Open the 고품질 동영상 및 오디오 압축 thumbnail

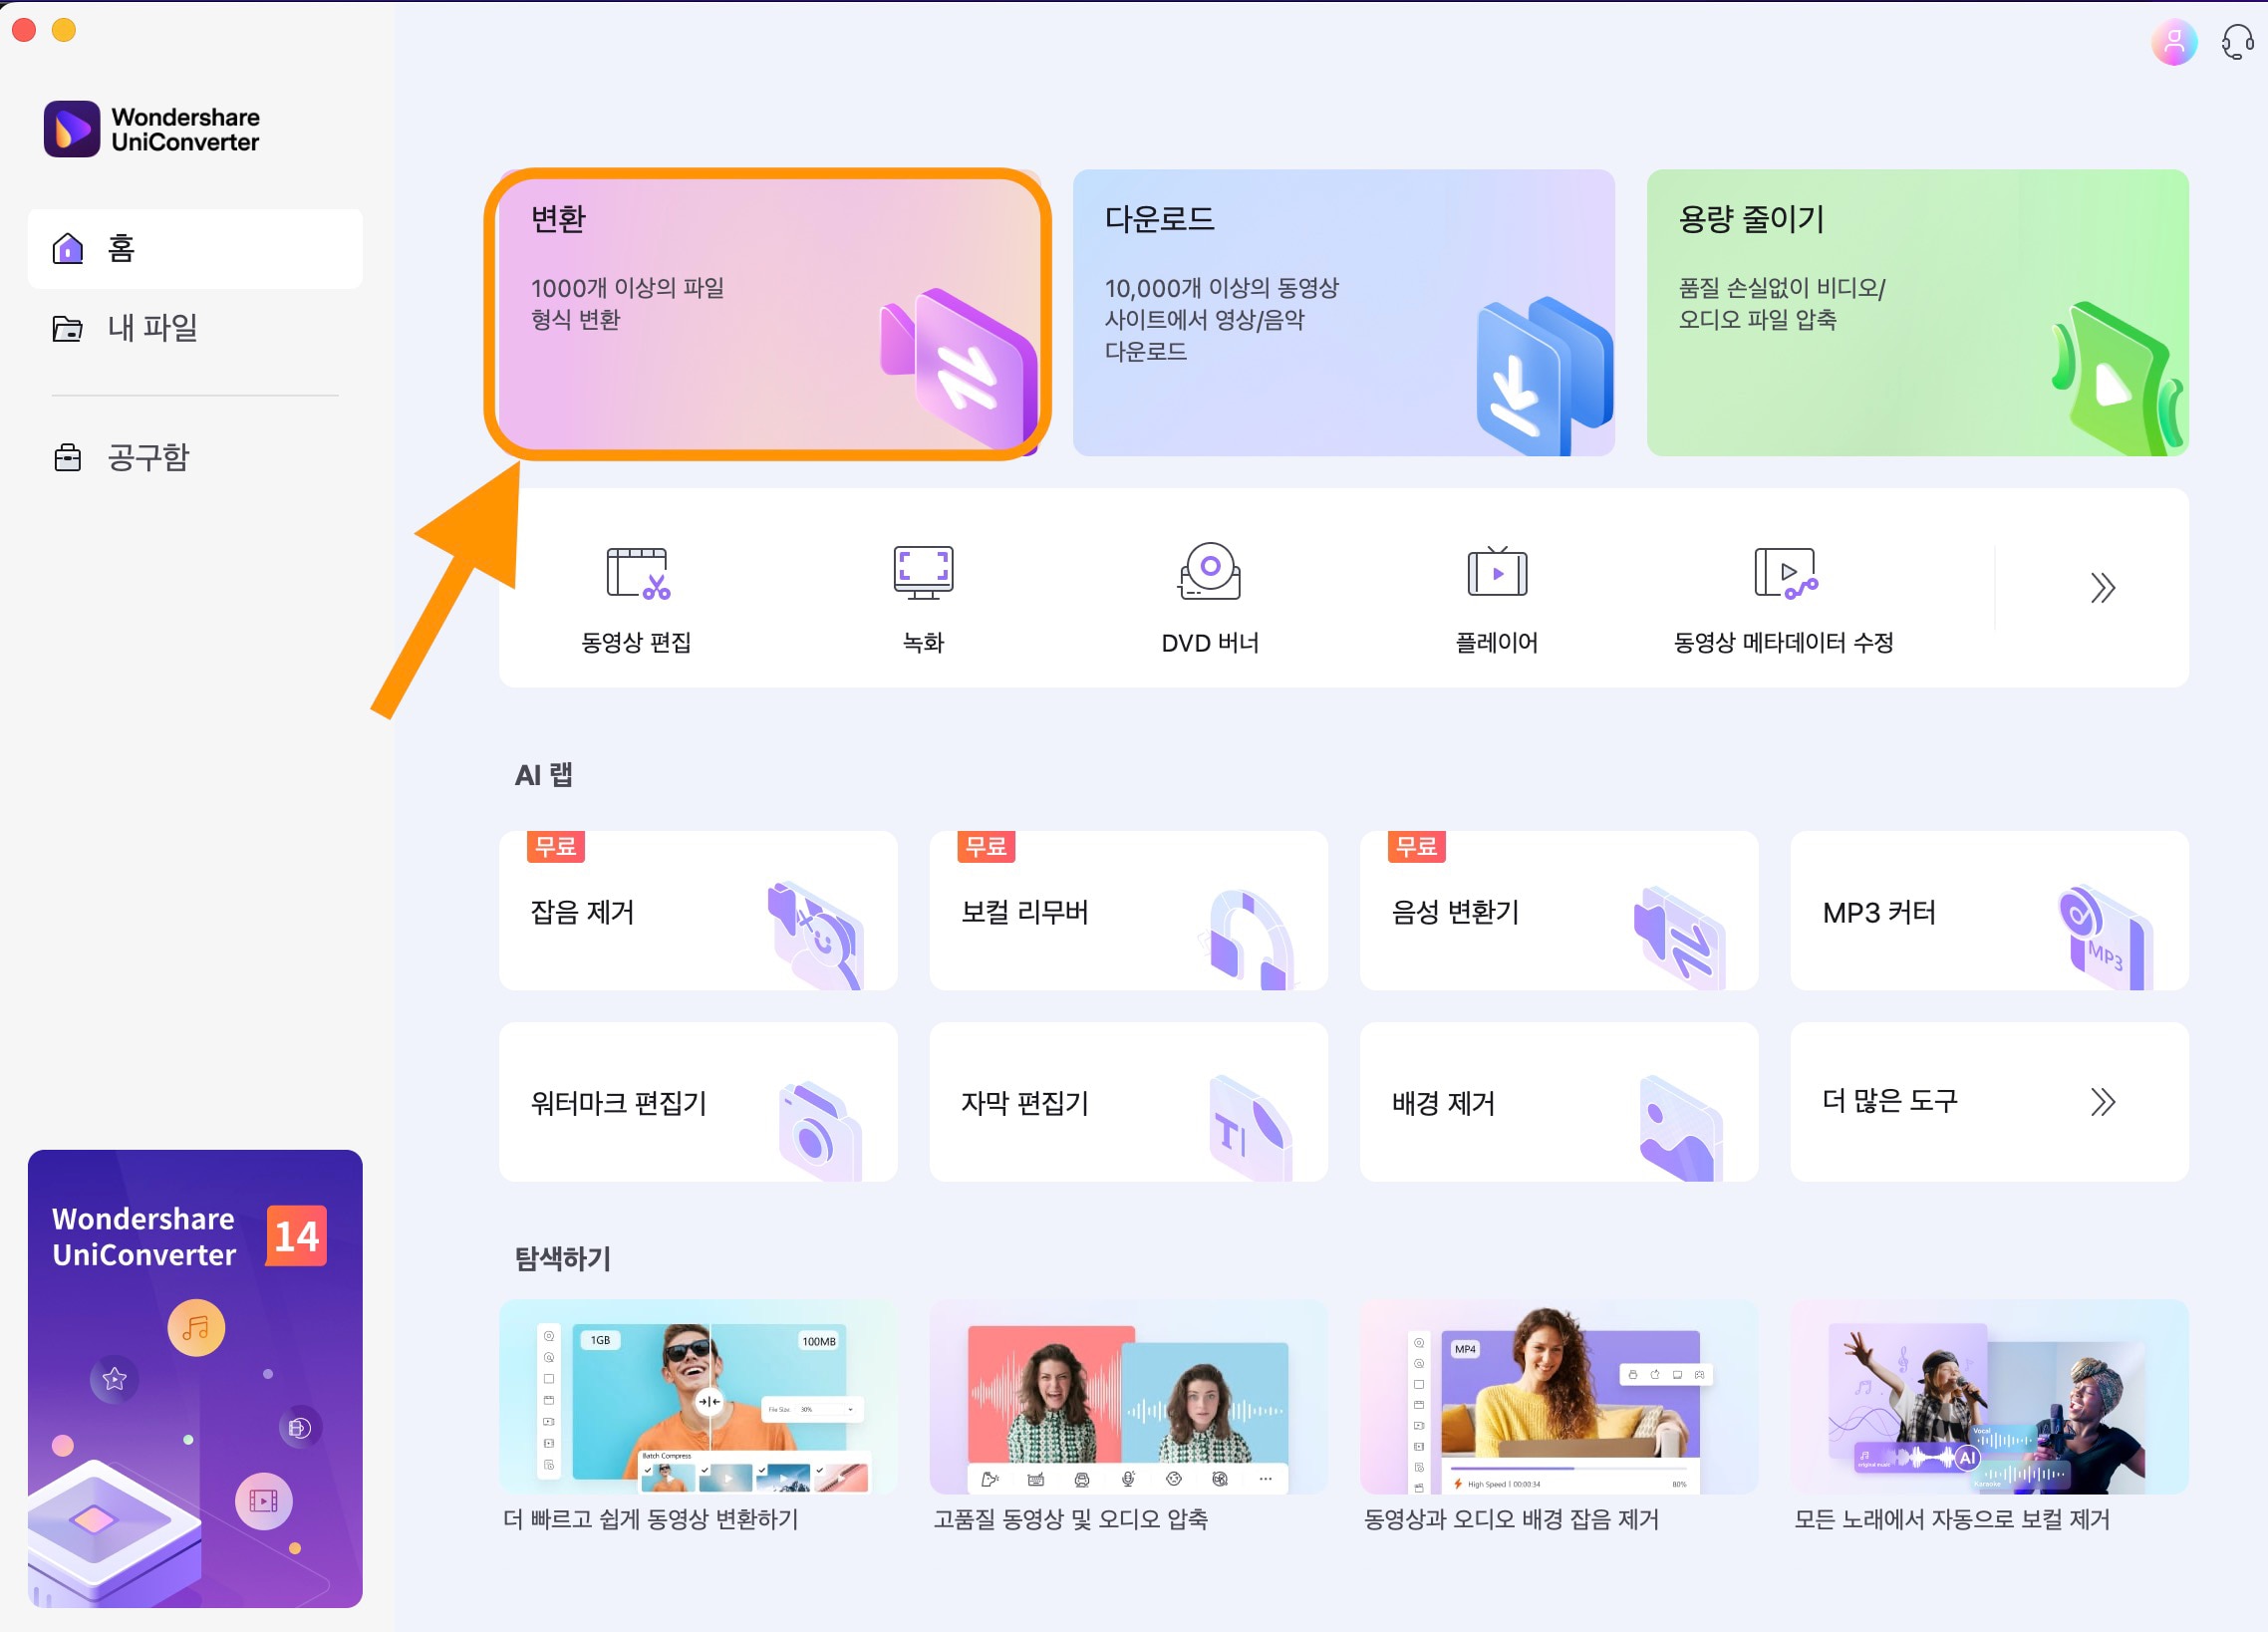tap(1128, 1397)
